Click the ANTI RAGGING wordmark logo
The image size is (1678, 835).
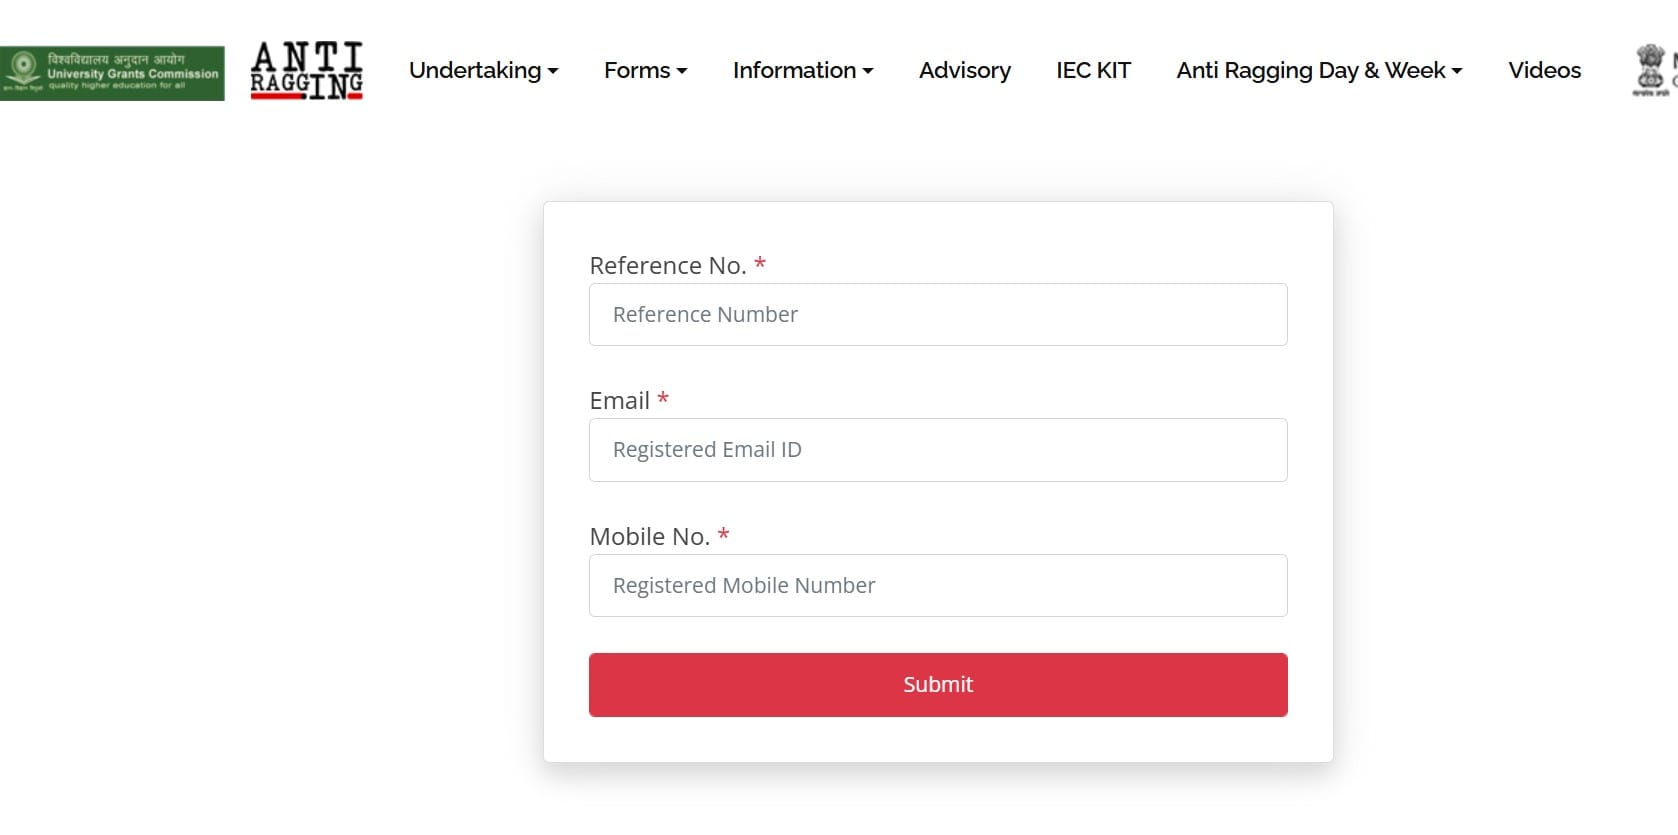coord(306,69)
